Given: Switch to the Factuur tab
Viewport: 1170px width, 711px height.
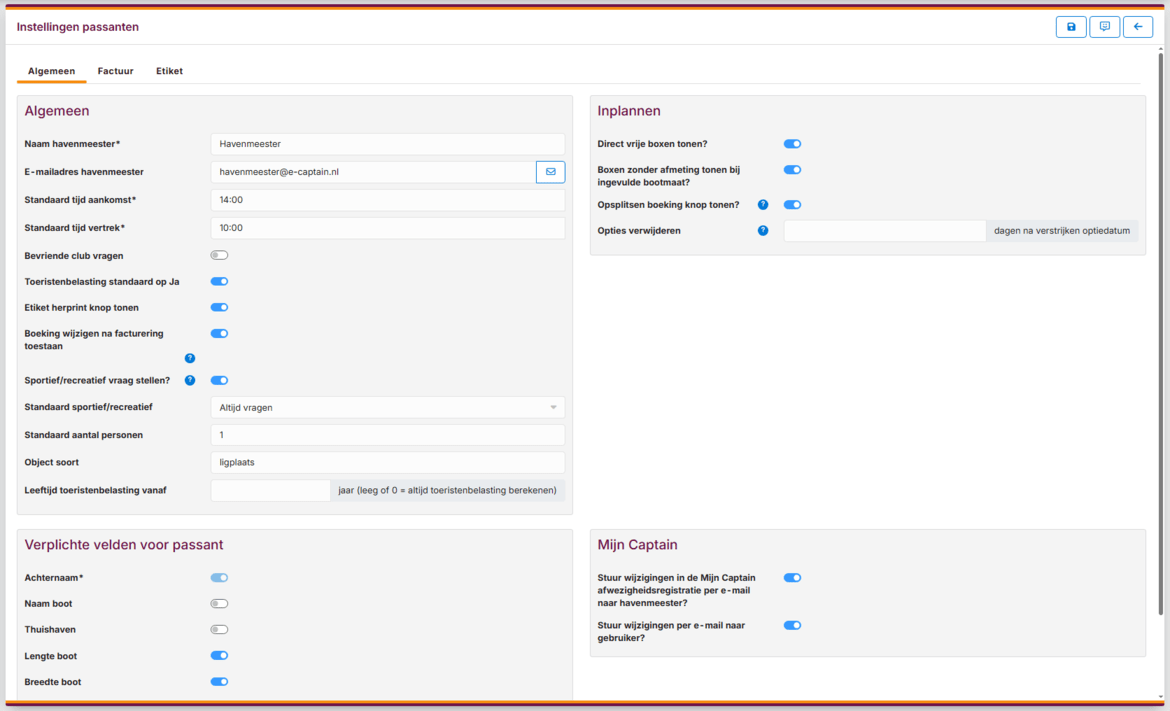Looking at the screenshot, I should tap(115, 71).
